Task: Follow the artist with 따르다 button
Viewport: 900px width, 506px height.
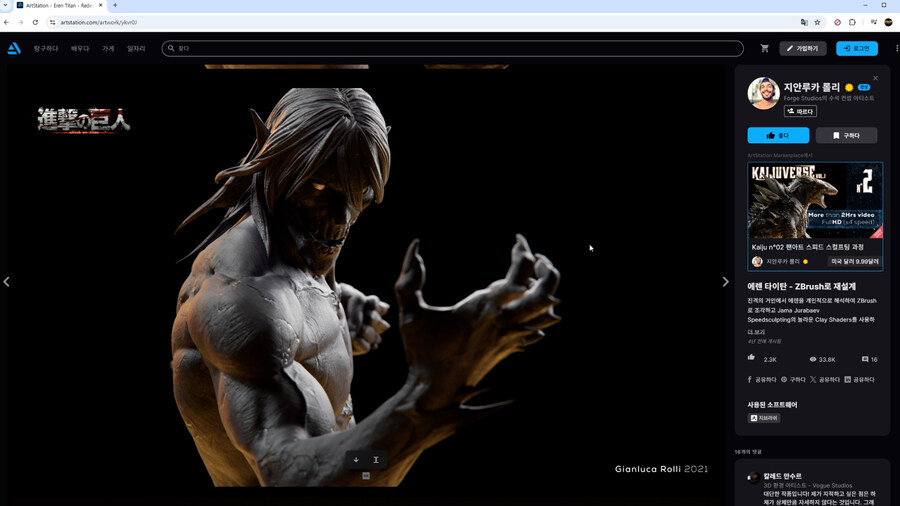Action: click(800, 111)
